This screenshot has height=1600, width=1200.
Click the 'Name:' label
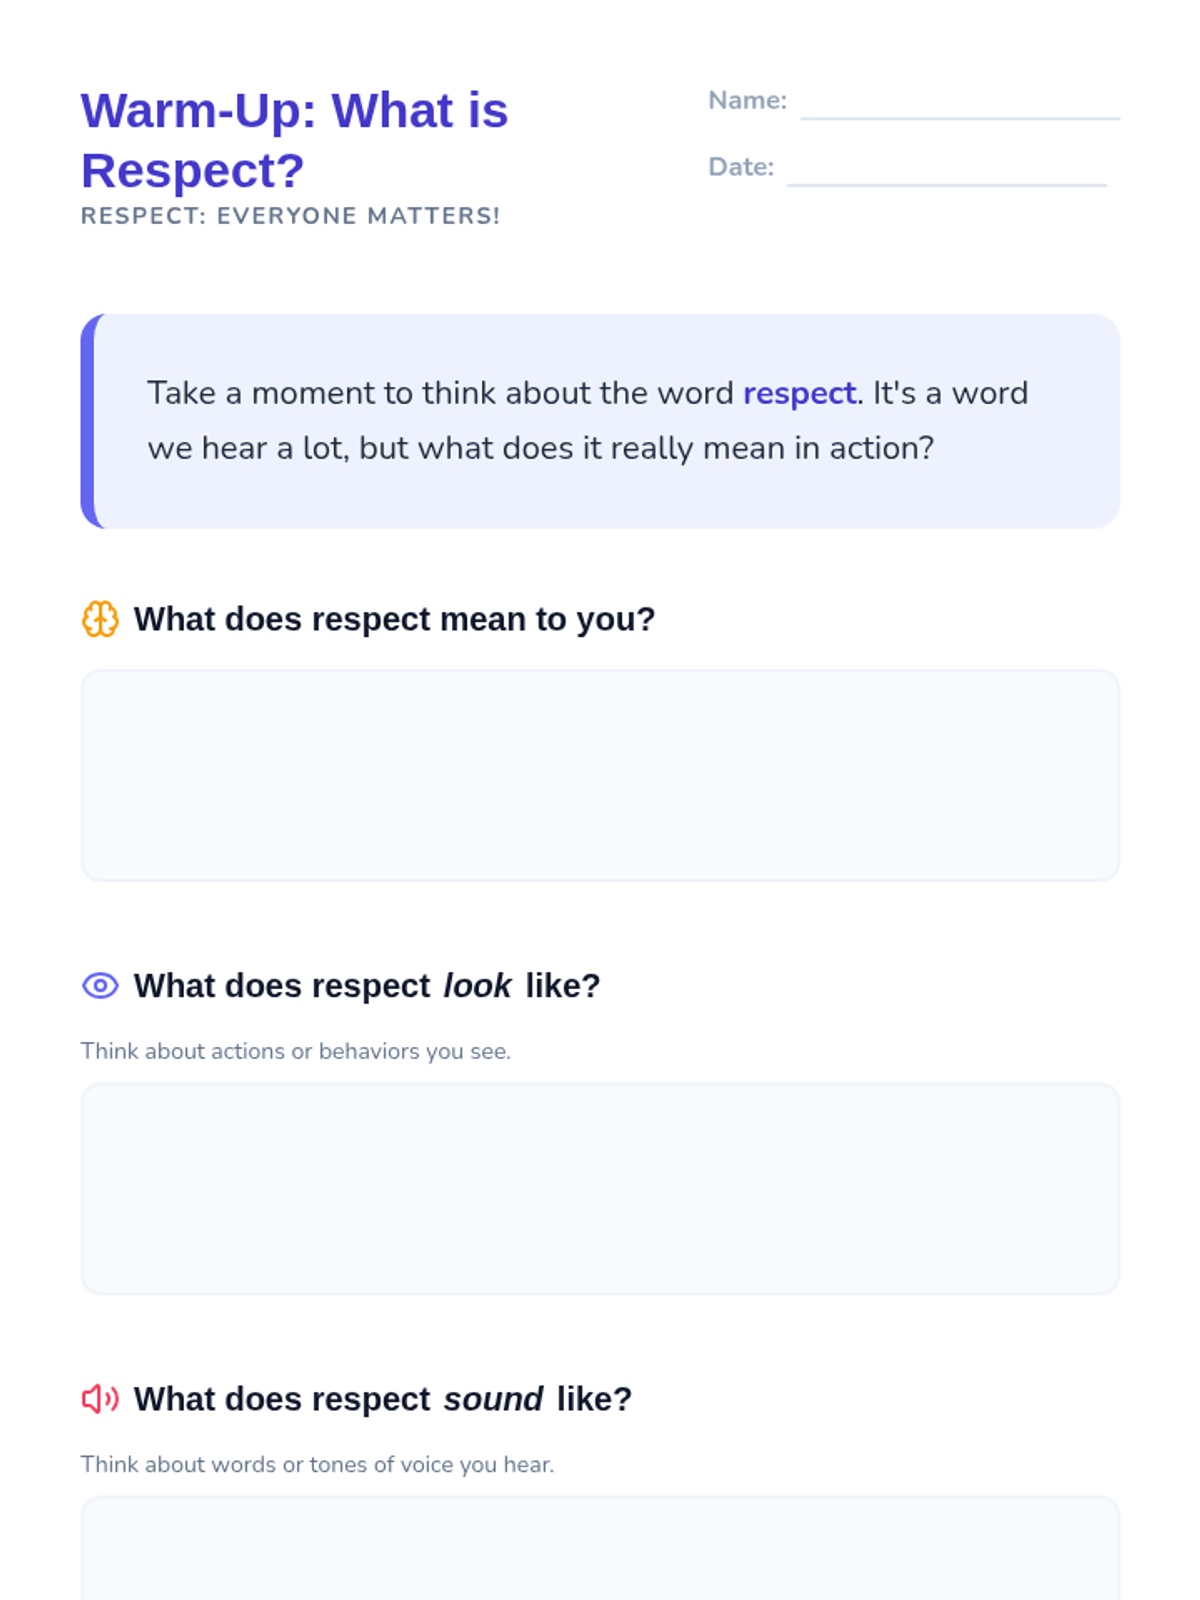click(747, 100)
